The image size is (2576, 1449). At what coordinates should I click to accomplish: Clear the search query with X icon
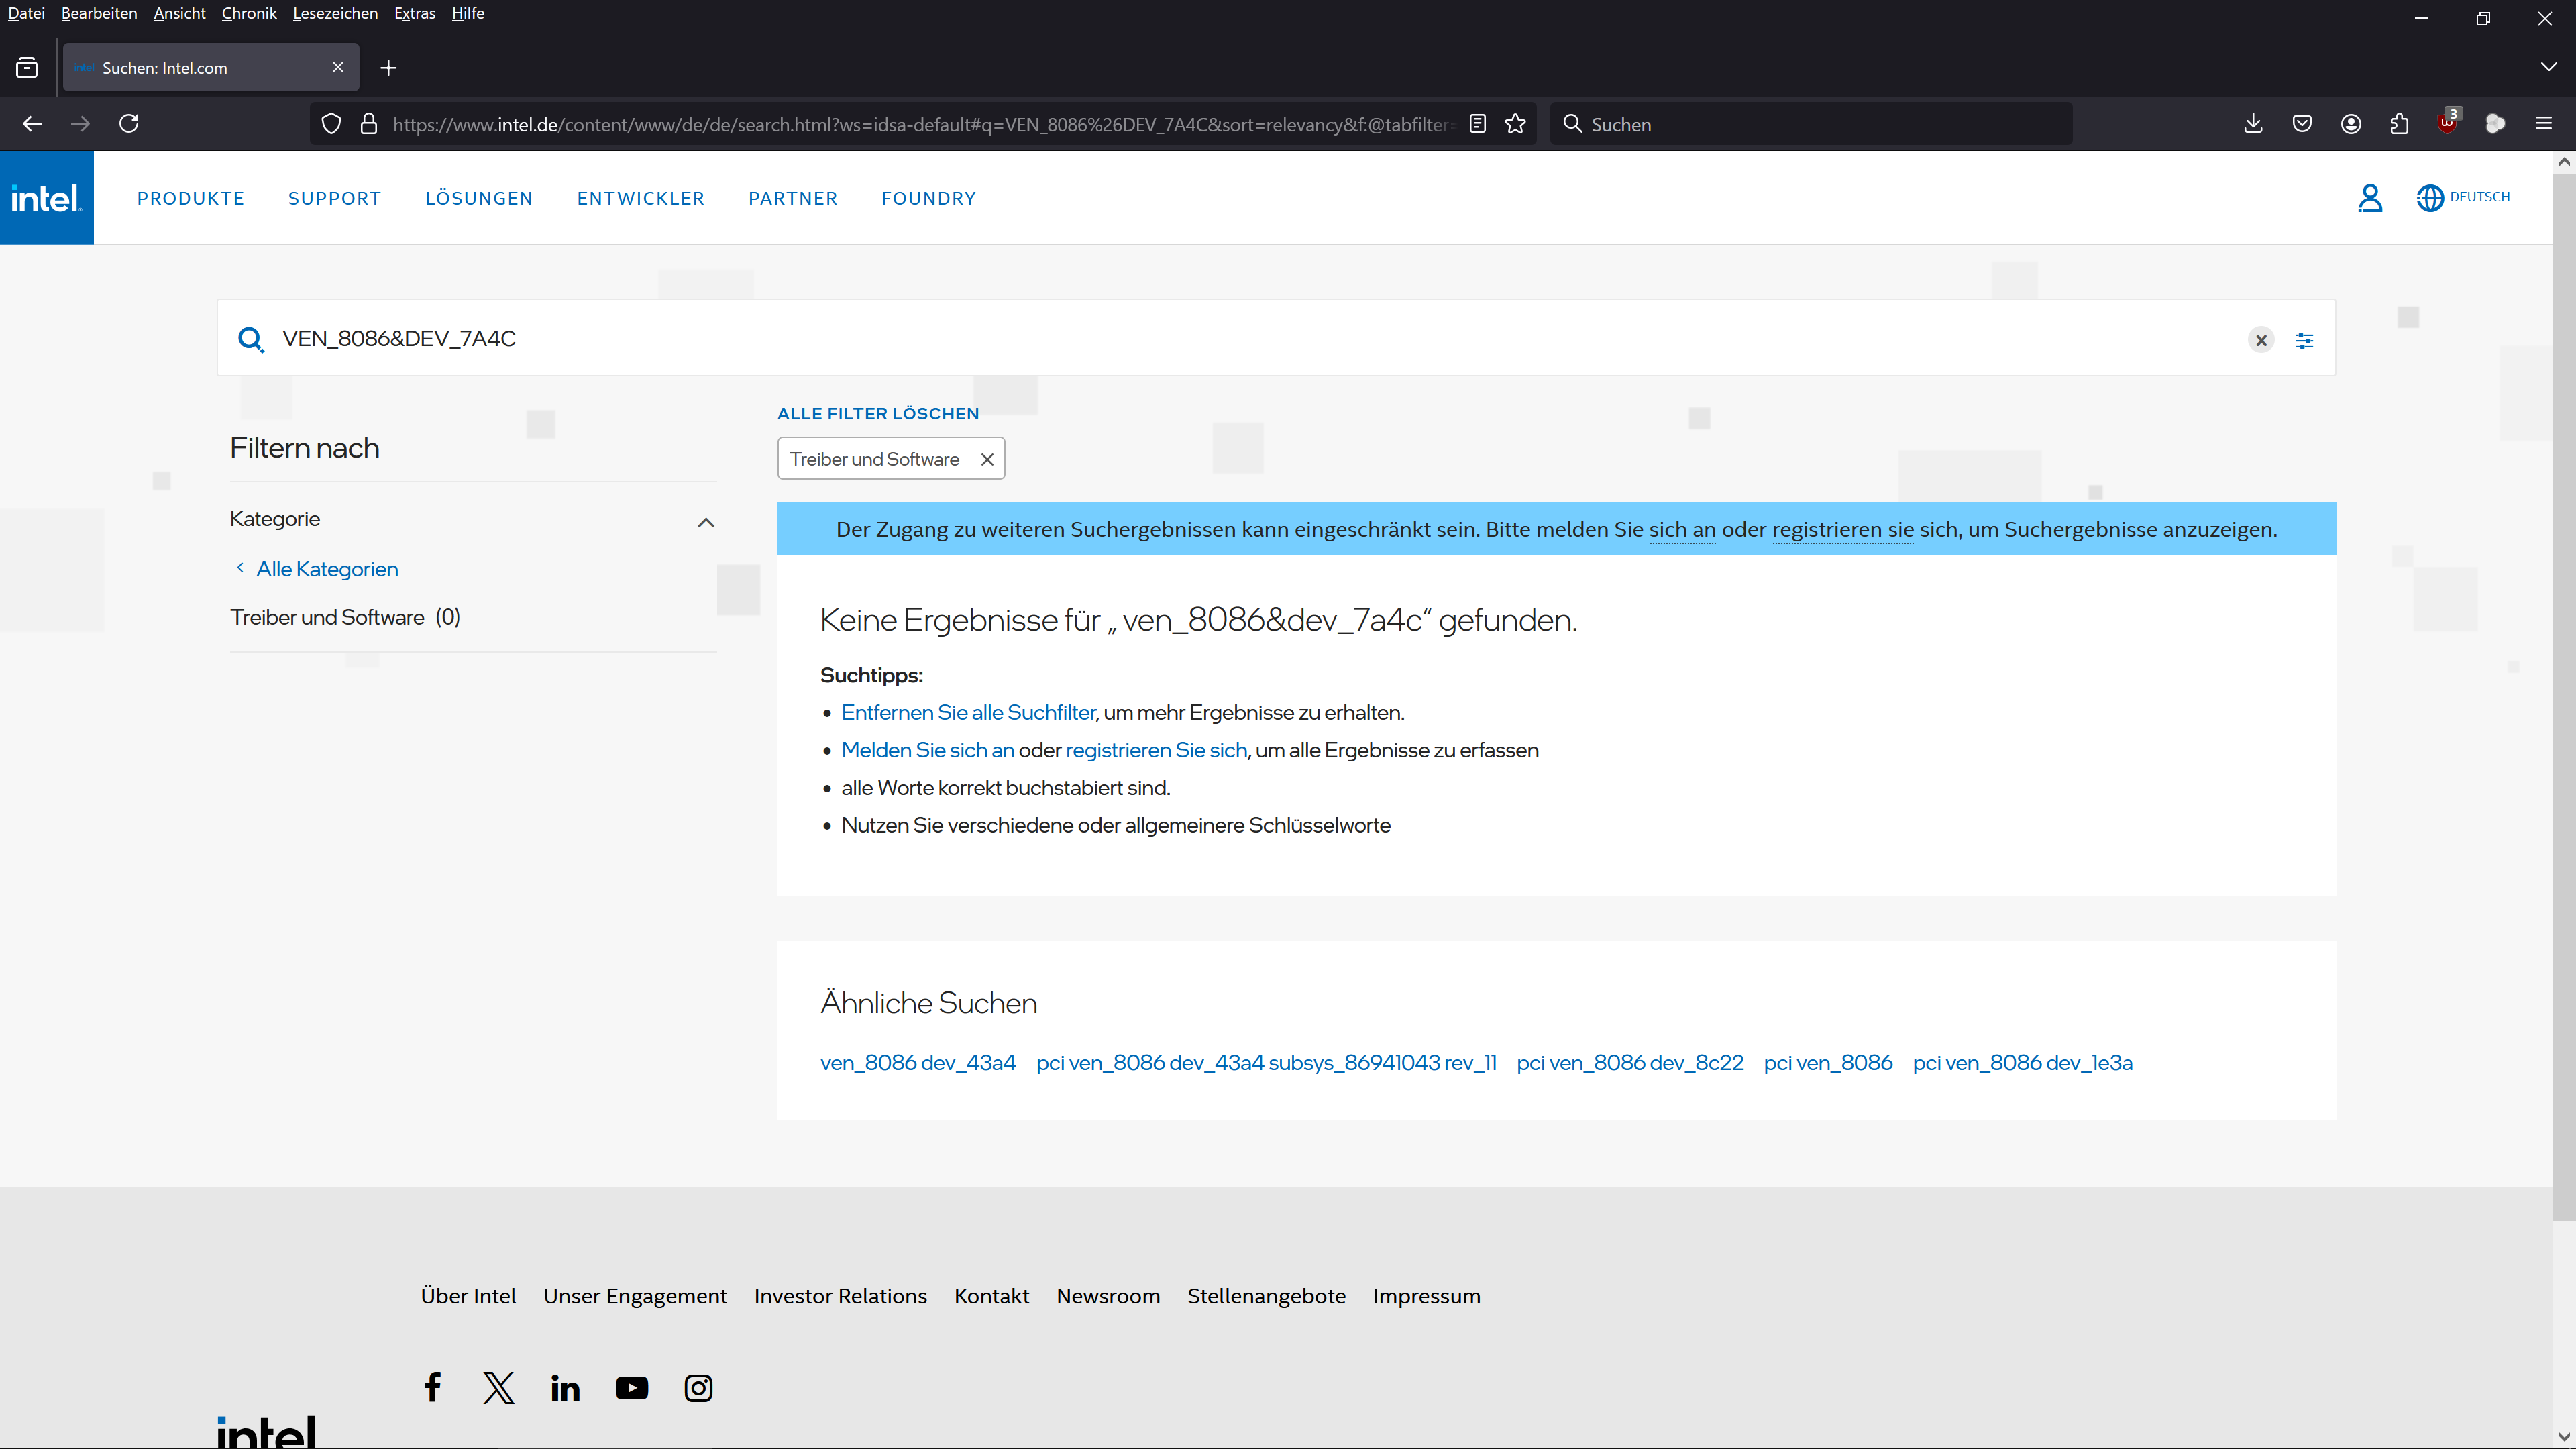tap(2261, 340)
